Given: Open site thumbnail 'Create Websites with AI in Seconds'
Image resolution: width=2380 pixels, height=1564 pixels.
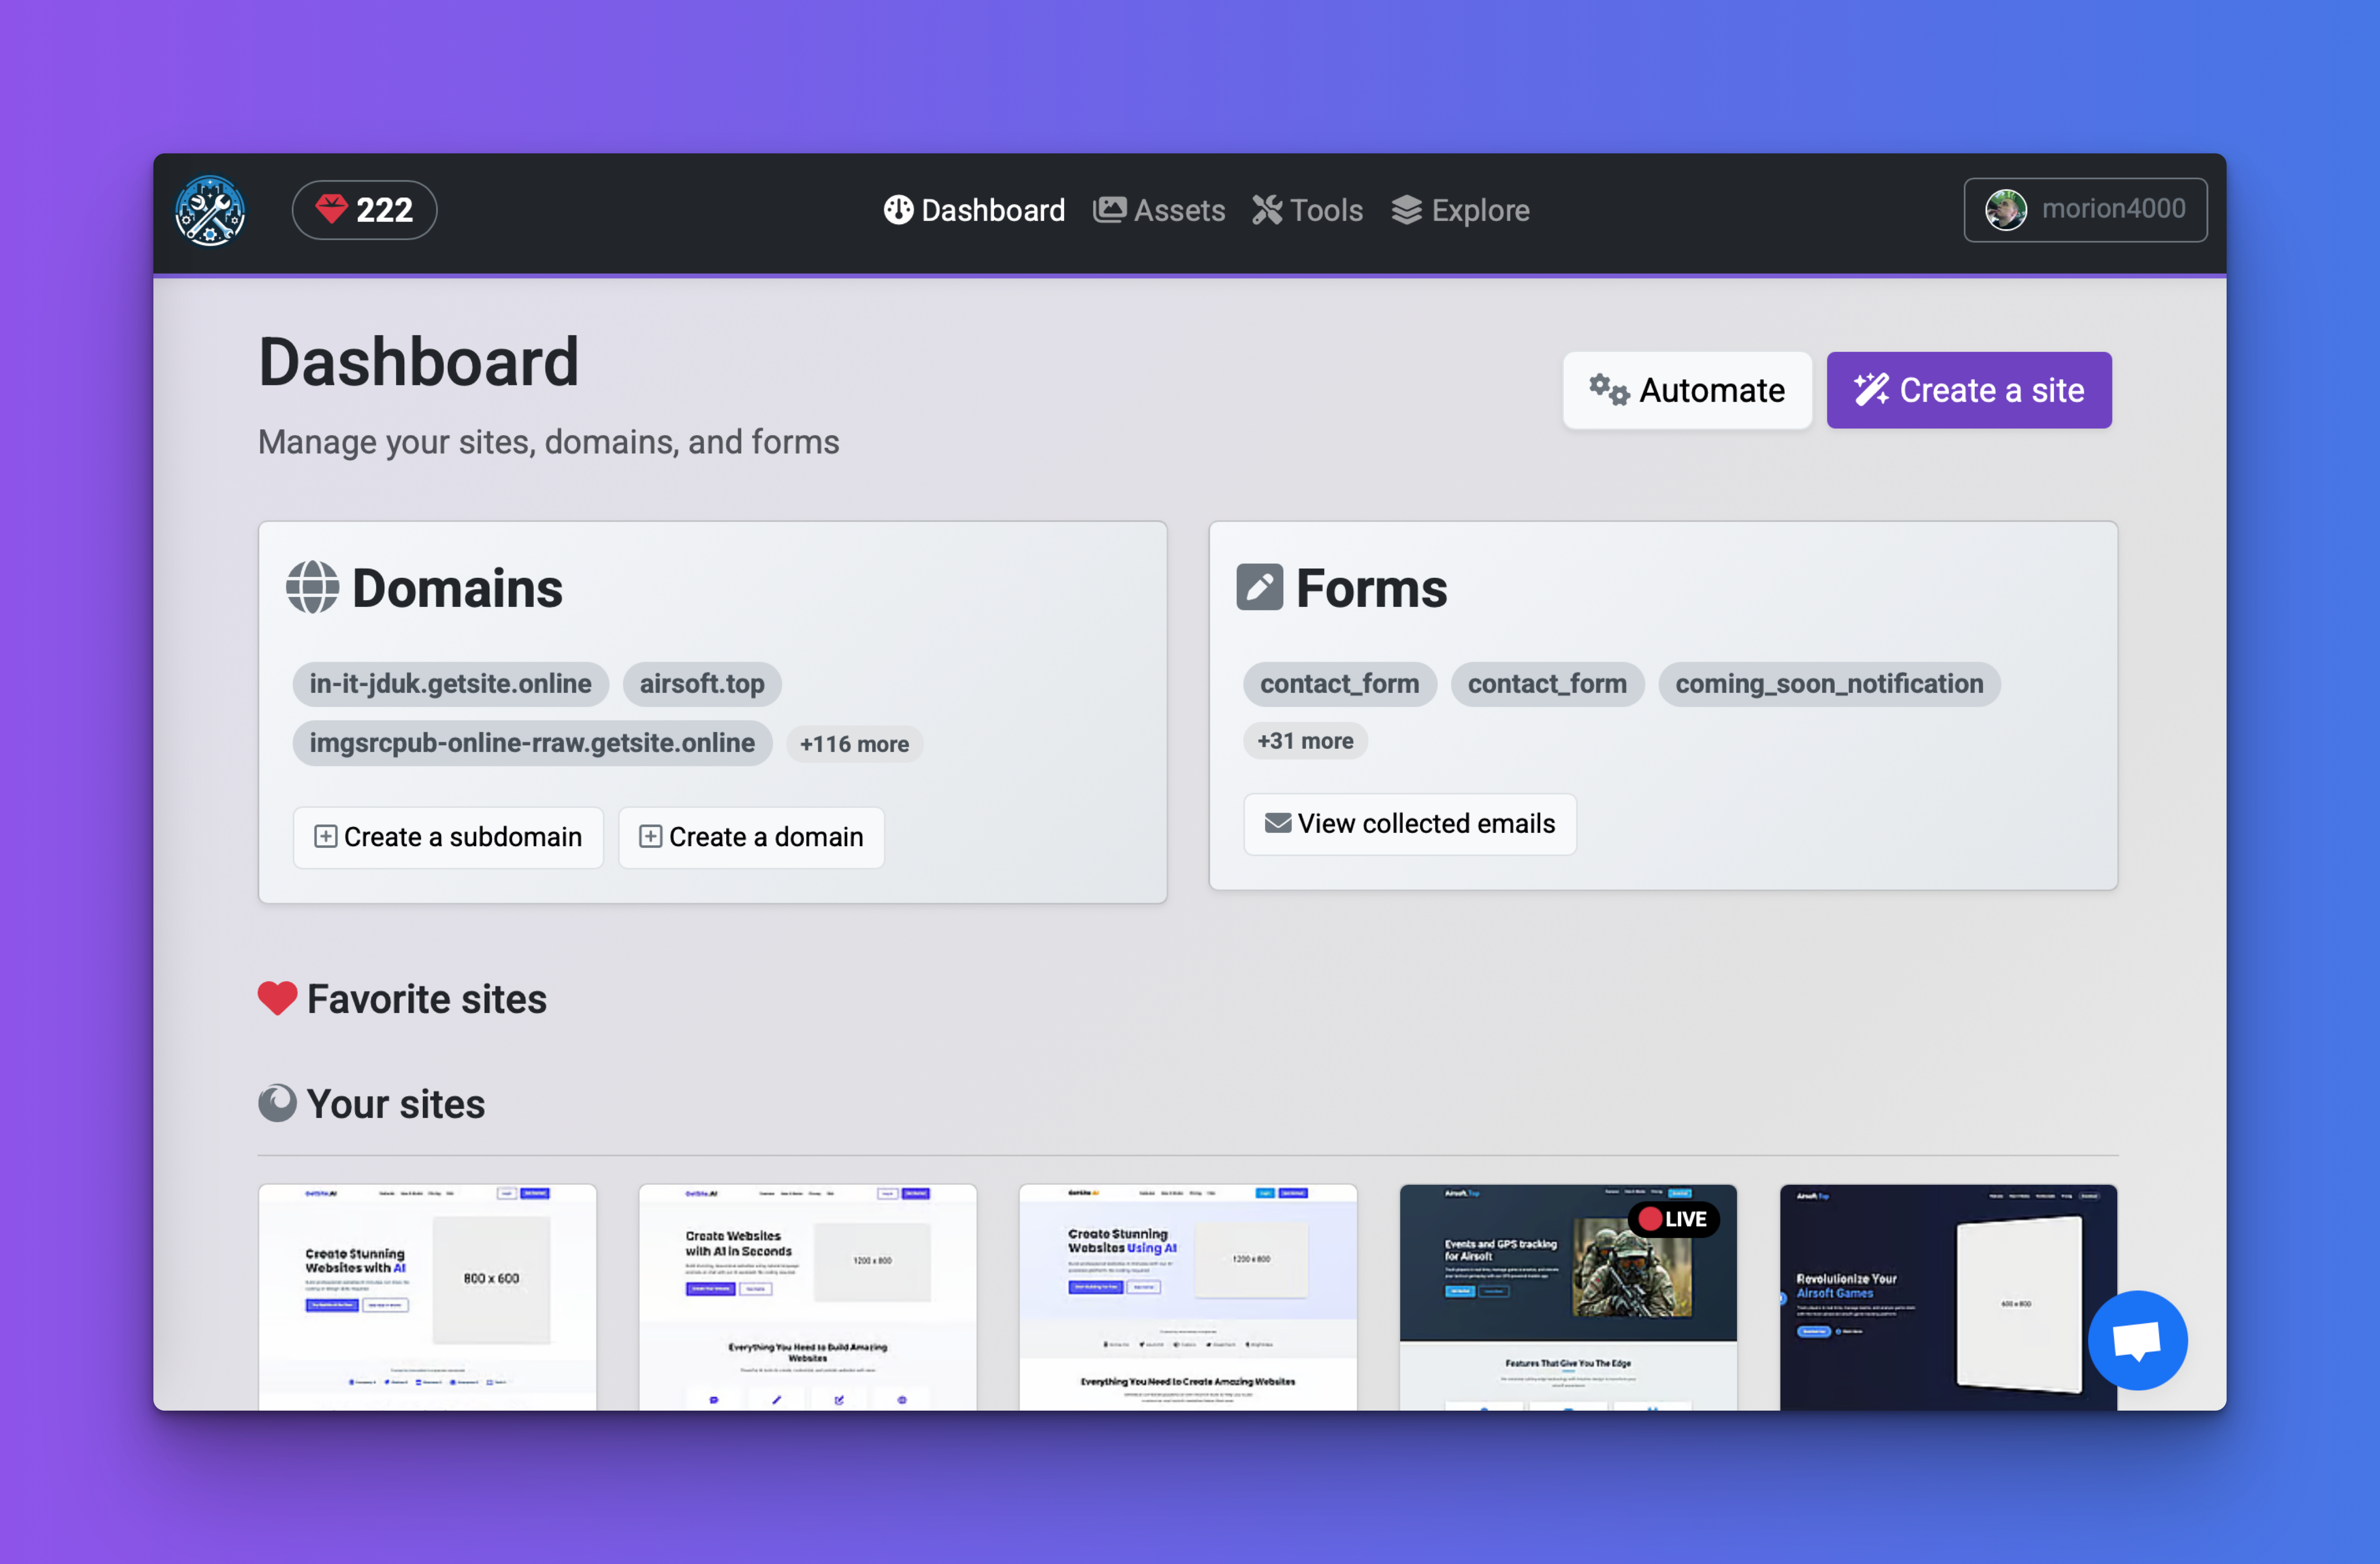Looking at the screenshot, I should click(x=808, y=1297).
